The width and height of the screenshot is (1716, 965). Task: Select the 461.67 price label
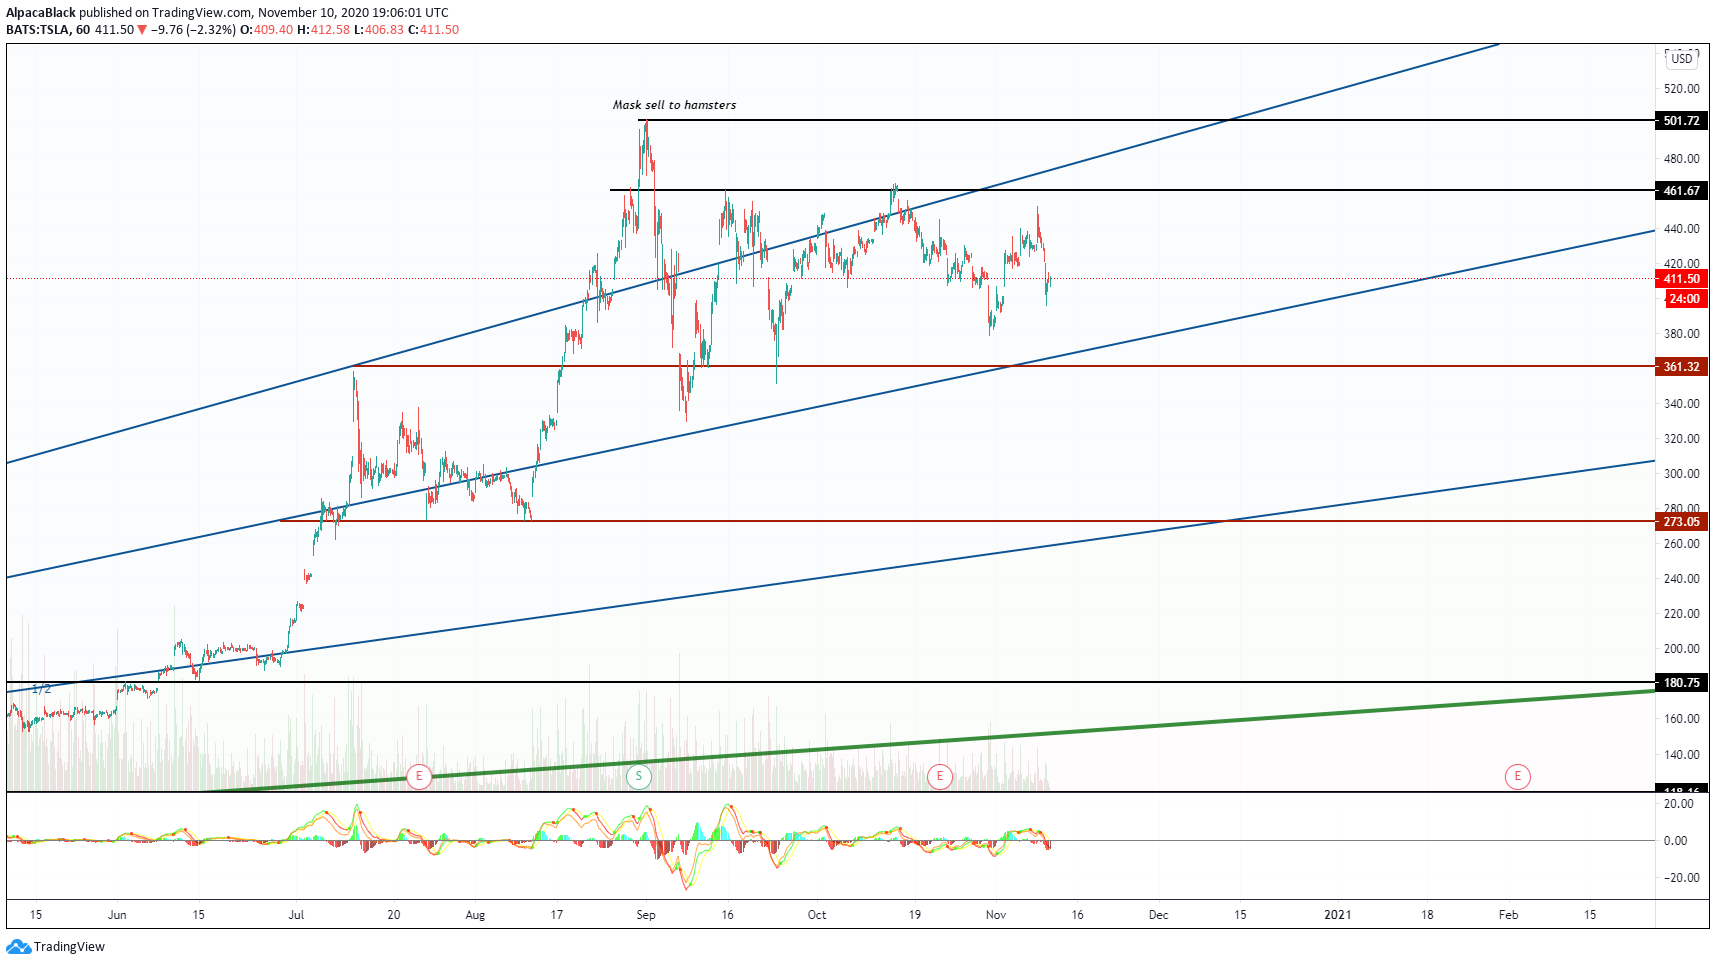pyautogui.click(x=1681, y=191)
